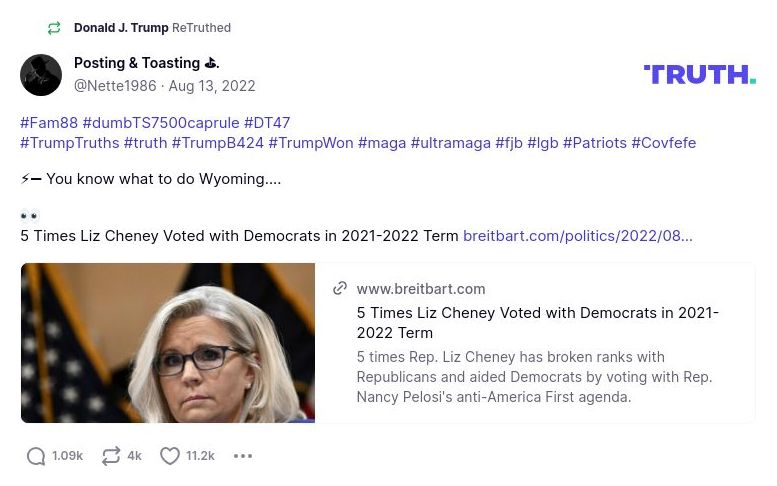
Task: Click the TRUTH logo
Action: click(x=699, y=74)
